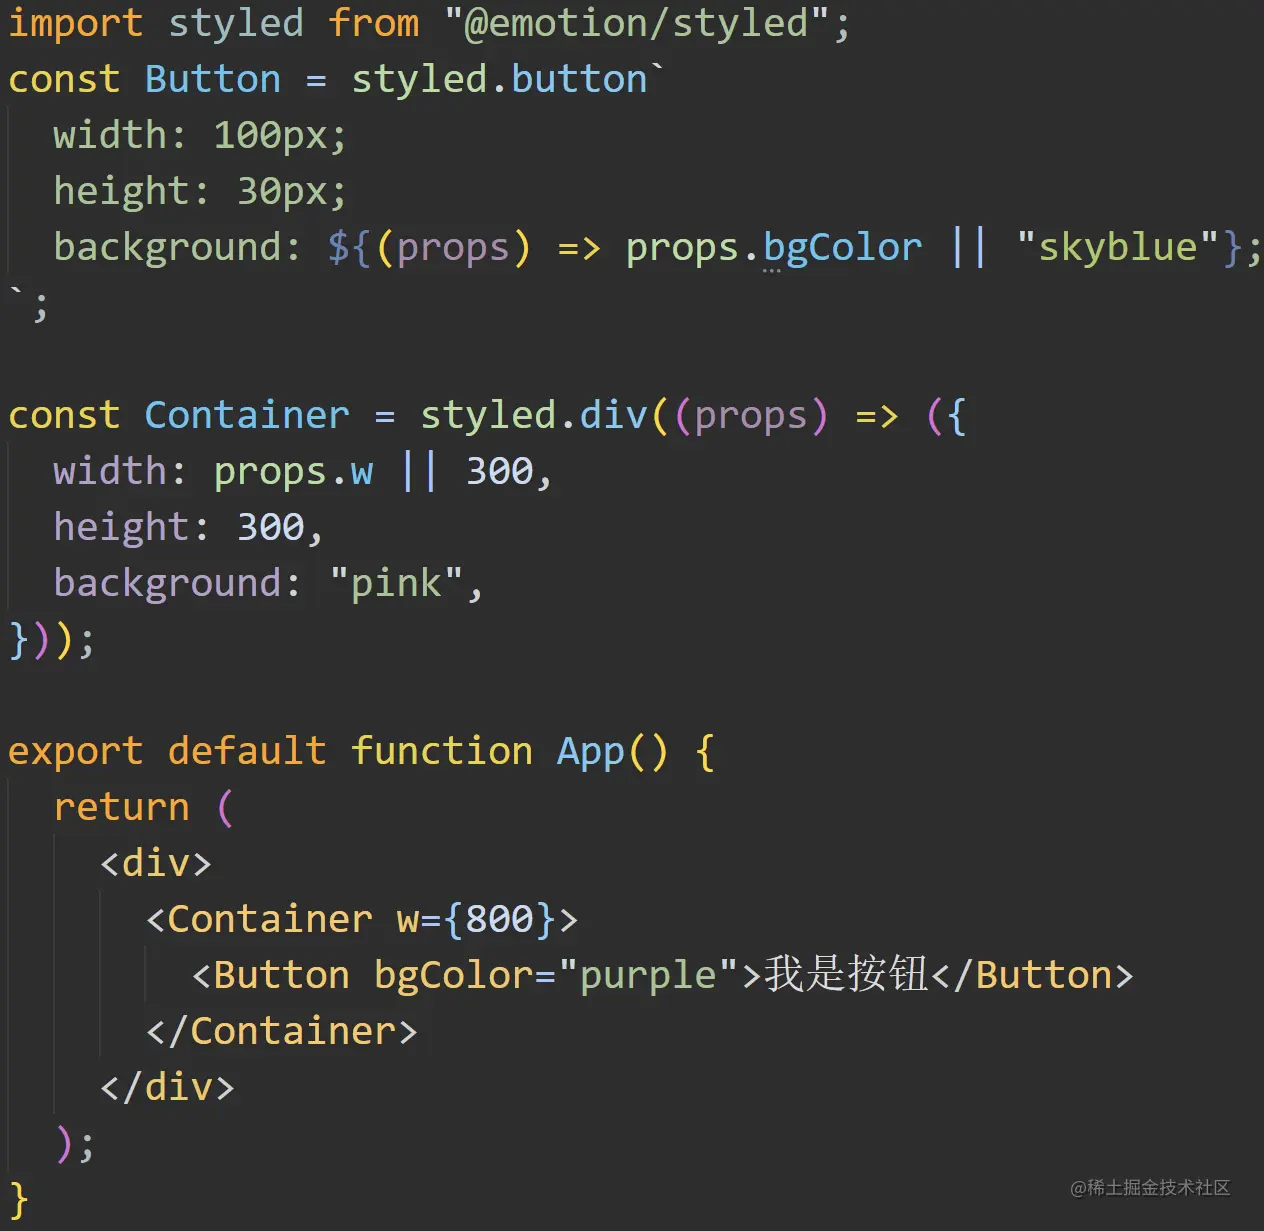Viewport: 1264px width, 1231px height.
Task: Click the Button constant name declaration
Action: pos(213,79)
